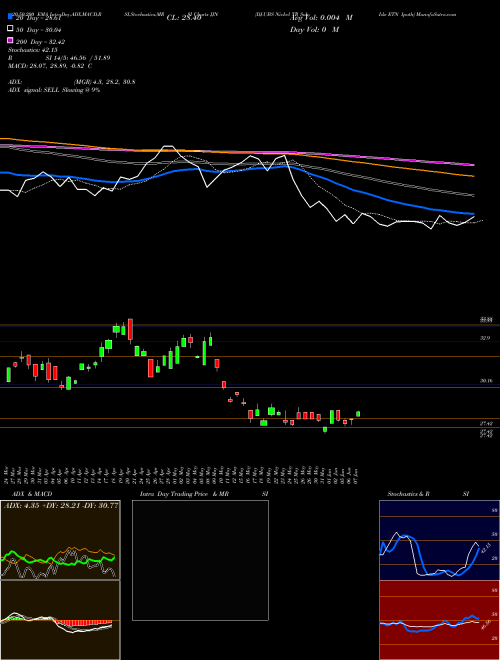Image resolution: width=500 pixels, height=660 pixels.
Task: Open the MACD histogram panel
Action: pos(60,620)
